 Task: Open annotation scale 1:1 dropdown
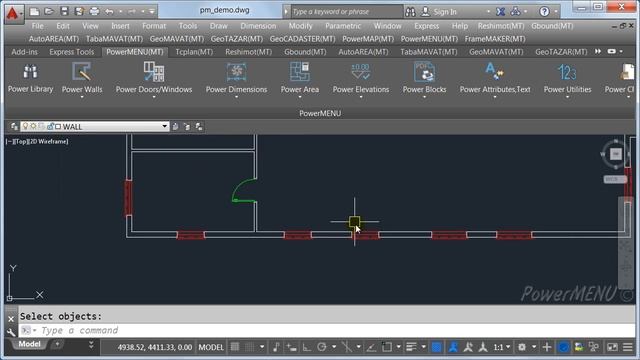point(502,347)
